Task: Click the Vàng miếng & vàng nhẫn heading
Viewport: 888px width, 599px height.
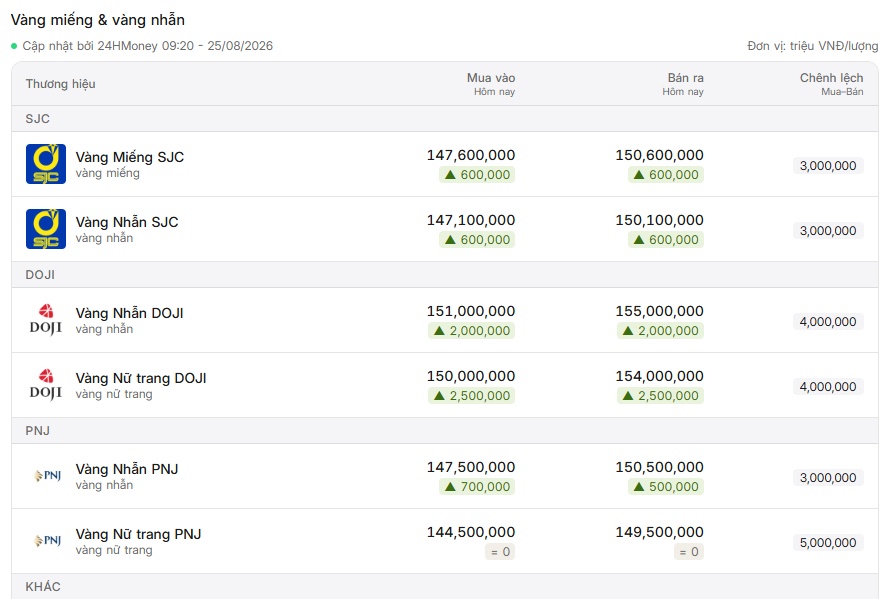Action: click(x=97, y=20)
